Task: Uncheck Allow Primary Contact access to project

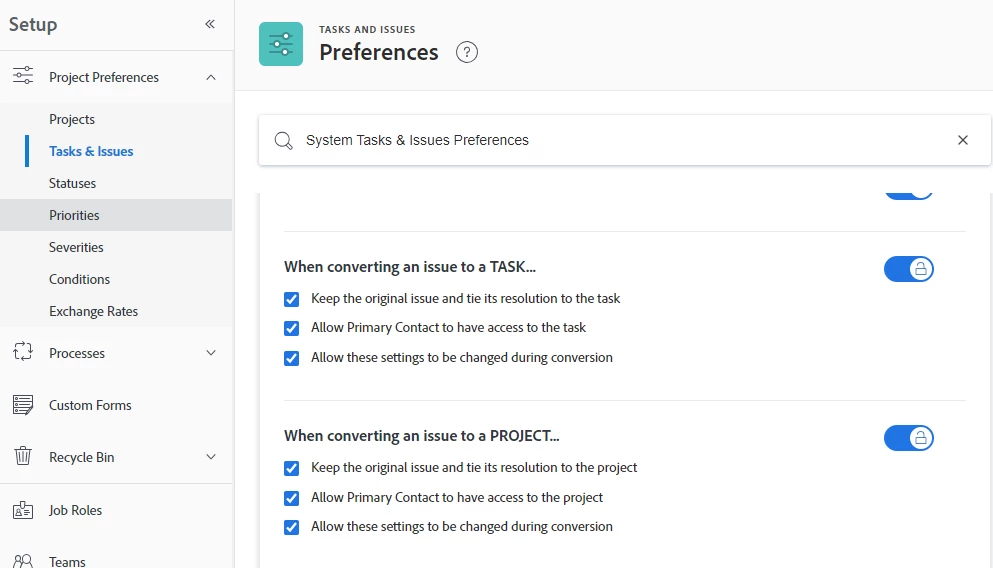Action: click(x=292, y=498)
